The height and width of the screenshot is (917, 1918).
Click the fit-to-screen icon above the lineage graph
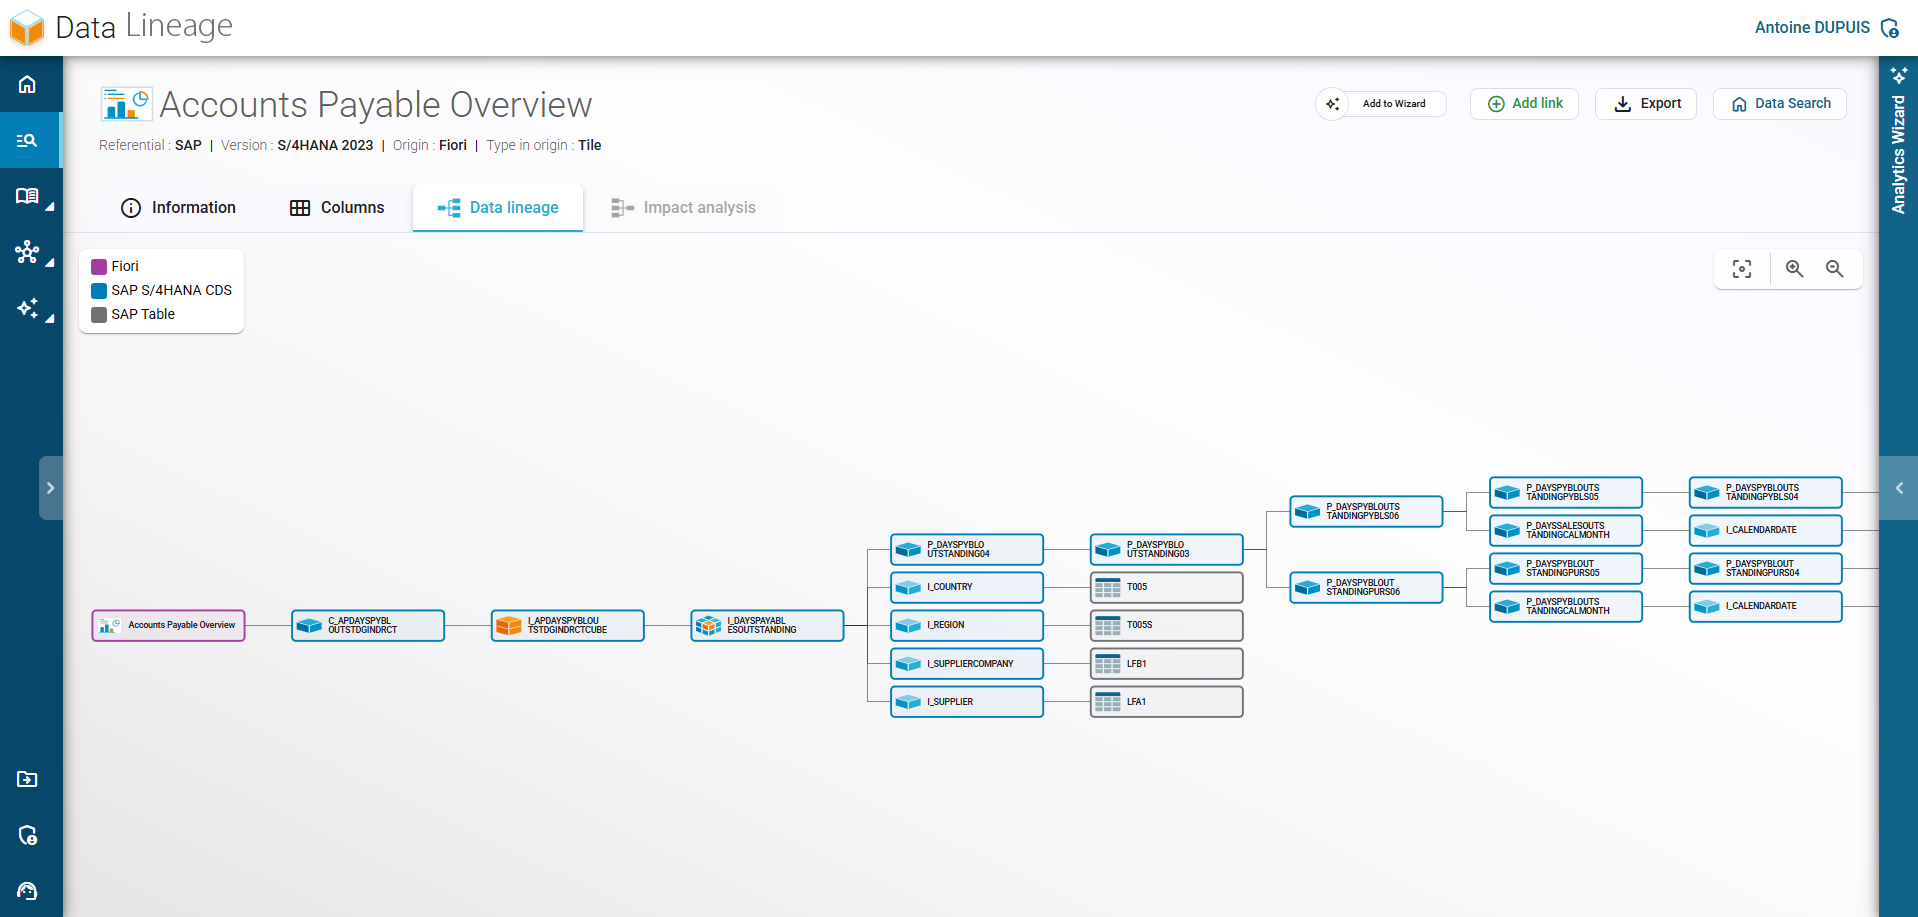pos(1742,268)
